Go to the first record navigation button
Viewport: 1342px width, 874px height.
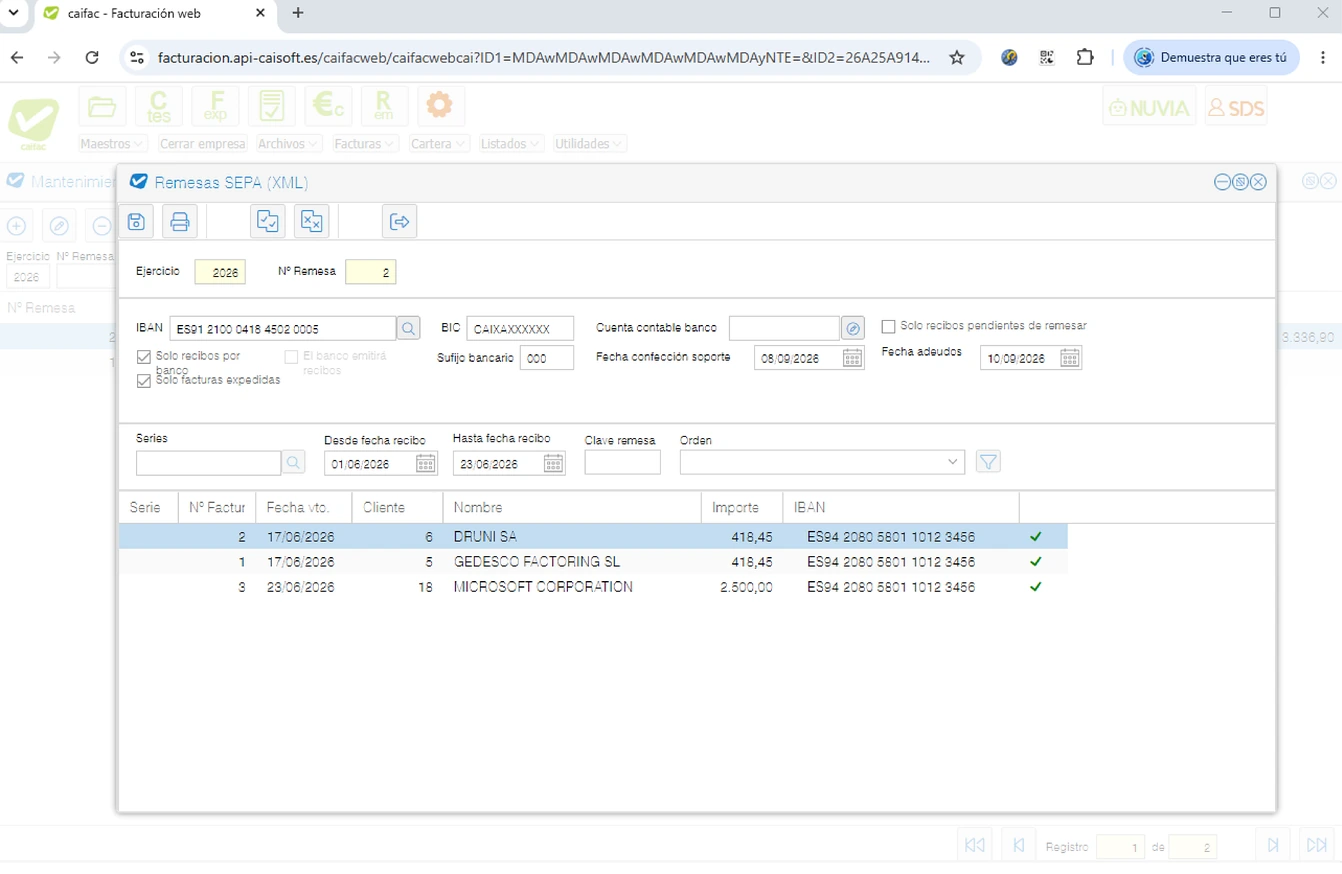974,846
